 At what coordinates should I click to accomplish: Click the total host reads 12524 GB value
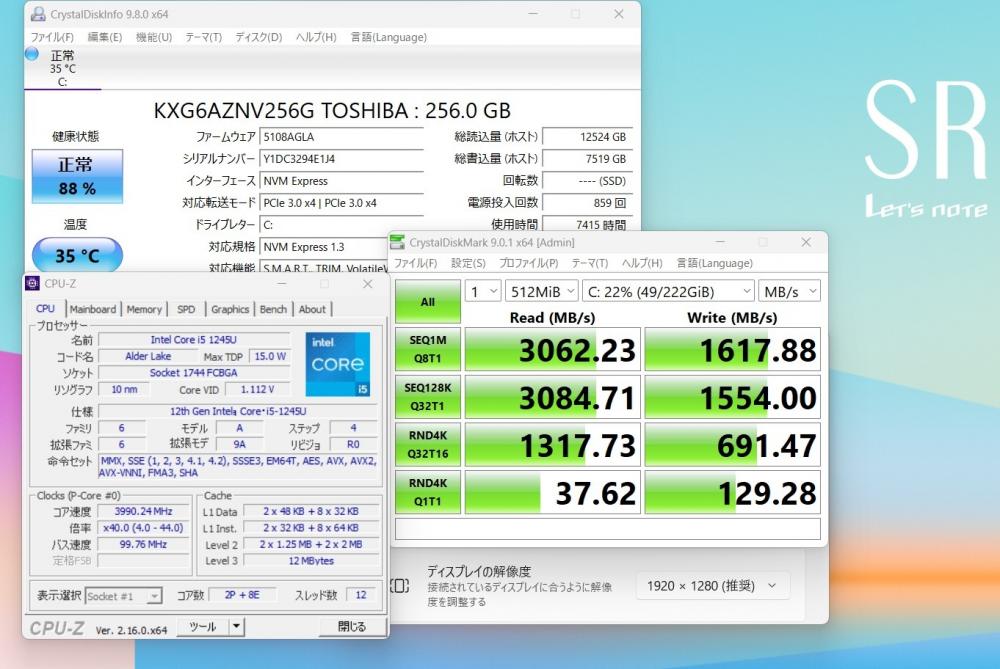coord(587,136)
